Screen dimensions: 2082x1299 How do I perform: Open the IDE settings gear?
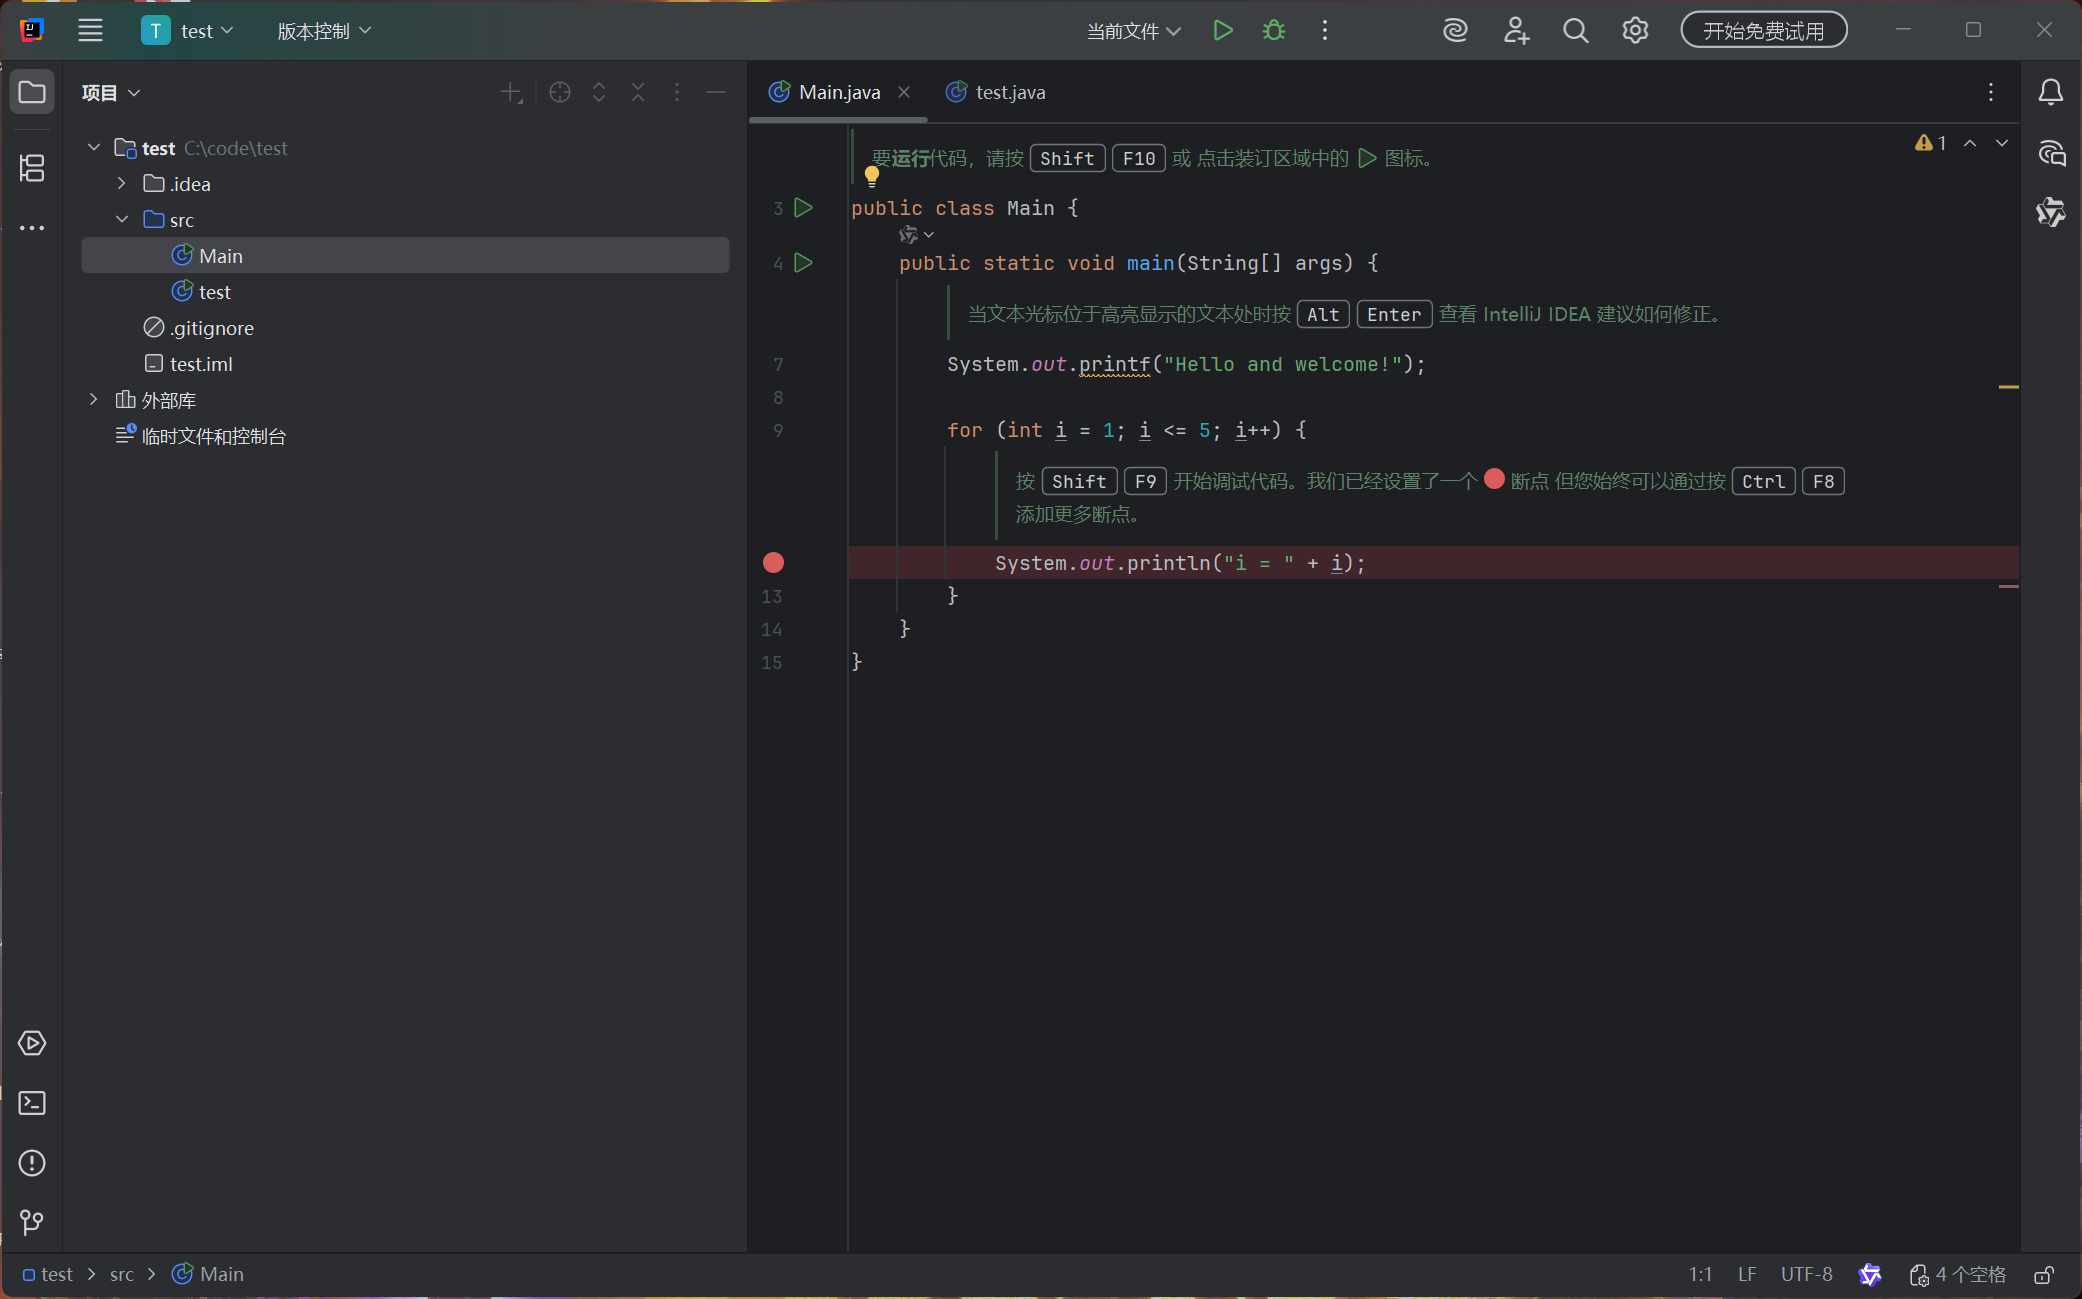tap(1635, 31)
